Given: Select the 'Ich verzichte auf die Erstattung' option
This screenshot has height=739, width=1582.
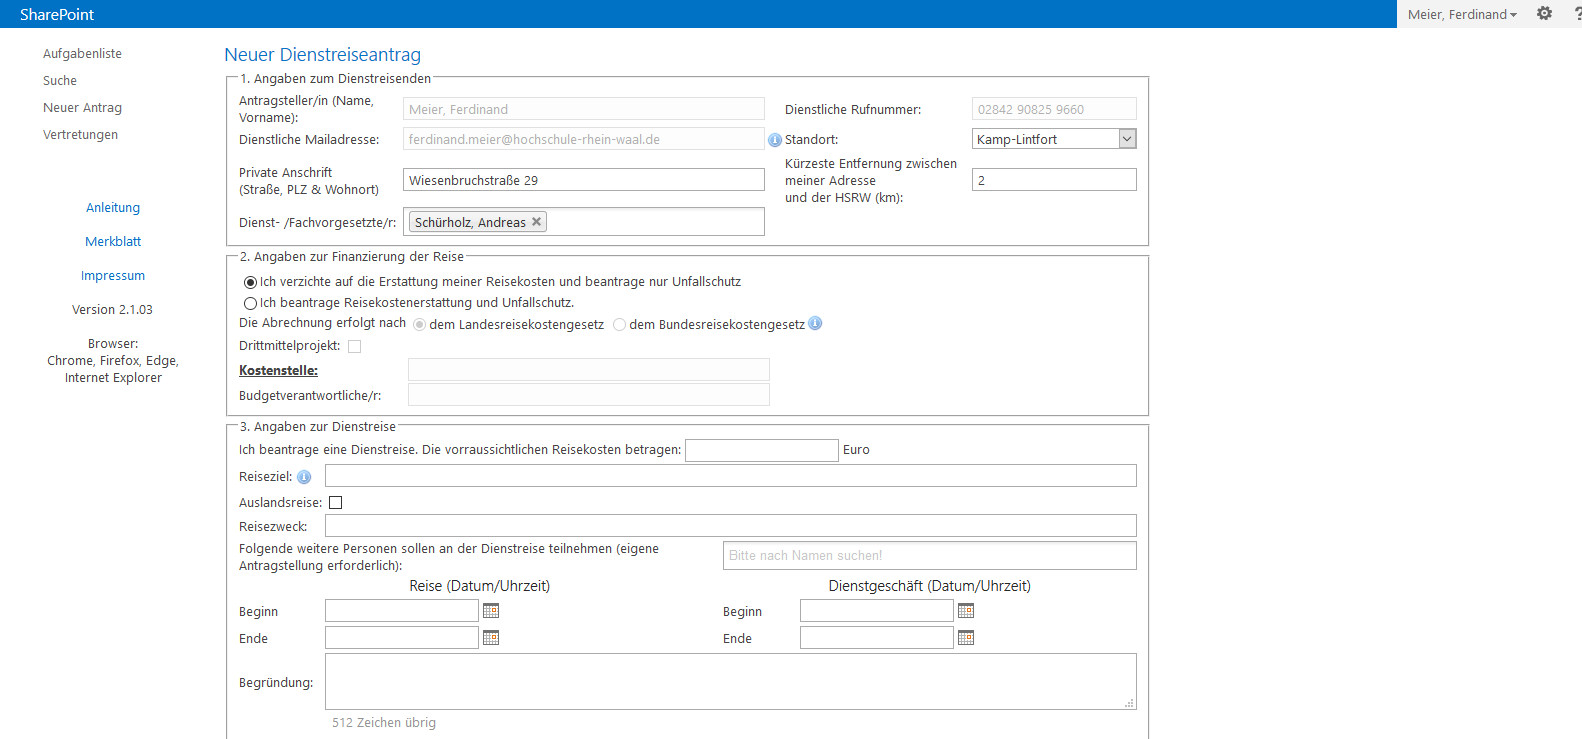Looking at the screenshot, I should [x=250, y=282].
